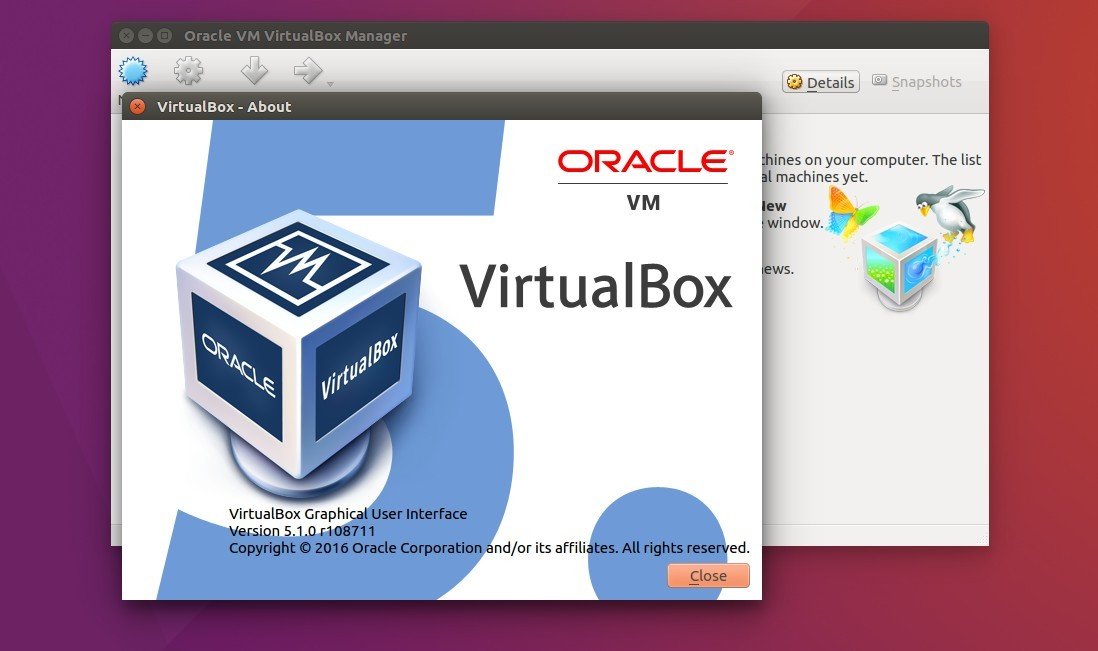Close the About dialog with Close button
The image size is (1098, 651).
point(708,575)
